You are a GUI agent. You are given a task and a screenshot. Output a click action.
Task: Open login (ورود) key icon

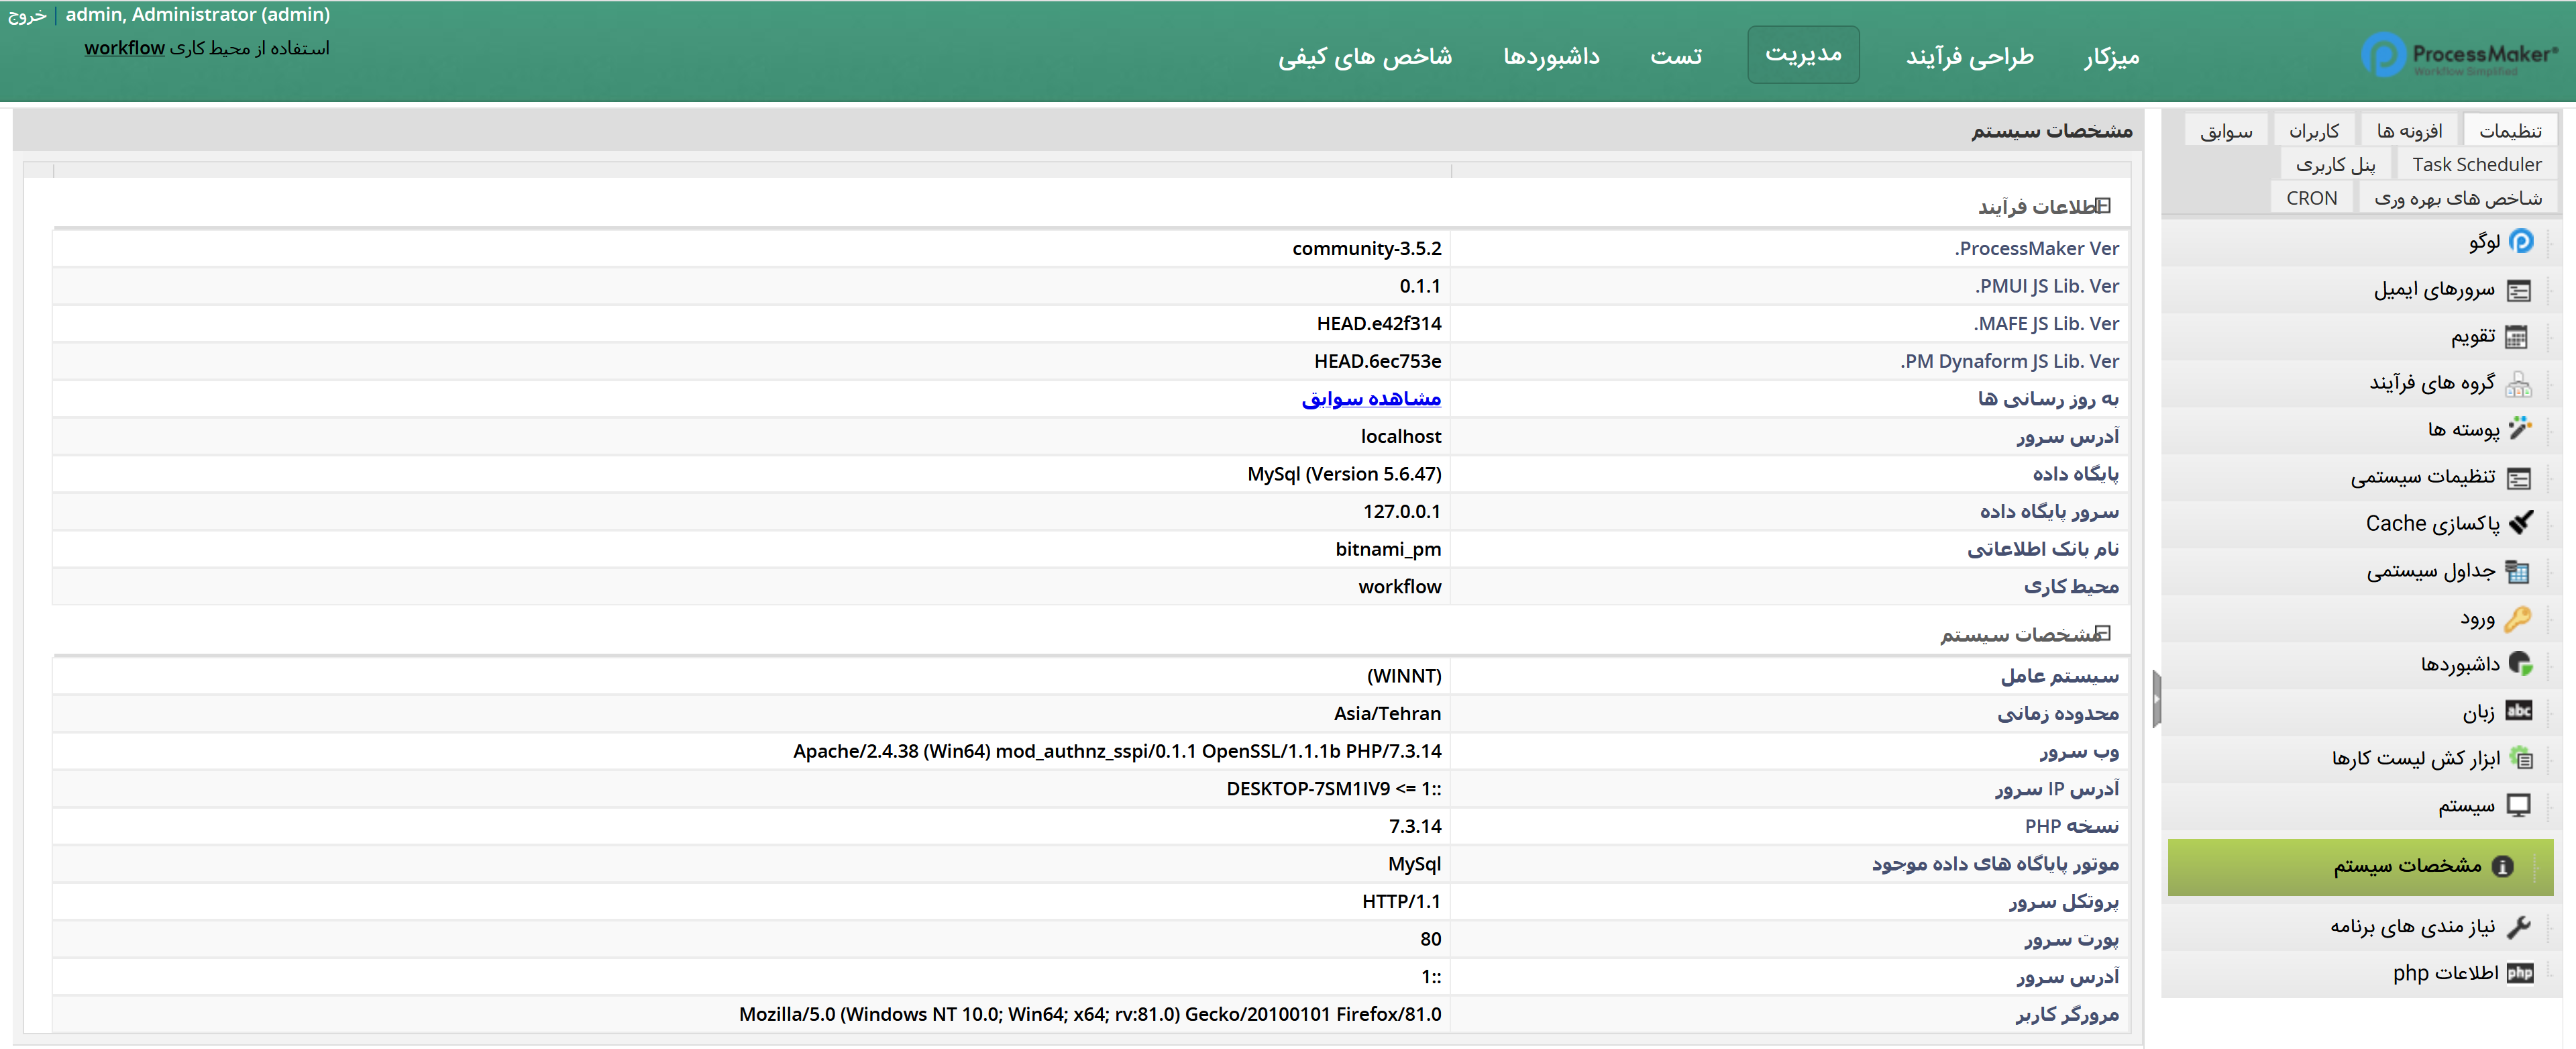[x=2517, y=619]
